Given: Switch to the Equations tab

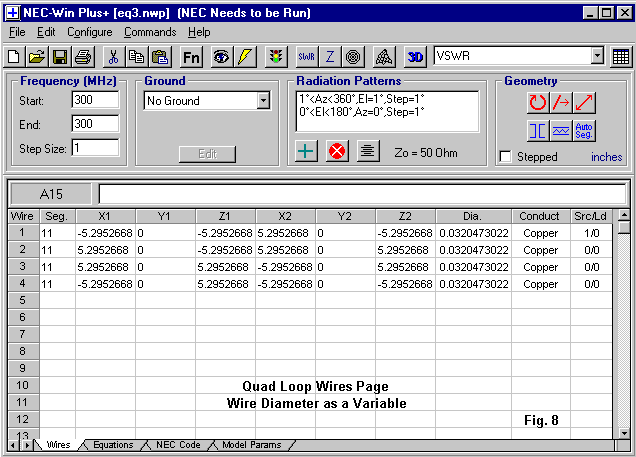Looking at the screenshot, I should 112,445.
